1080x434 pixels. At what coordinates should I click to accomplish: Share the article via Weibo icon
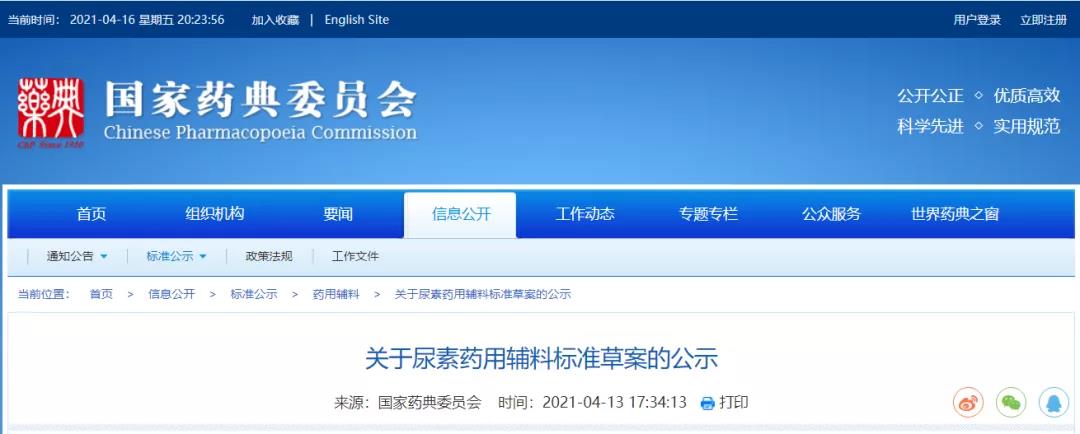point(968,402)
